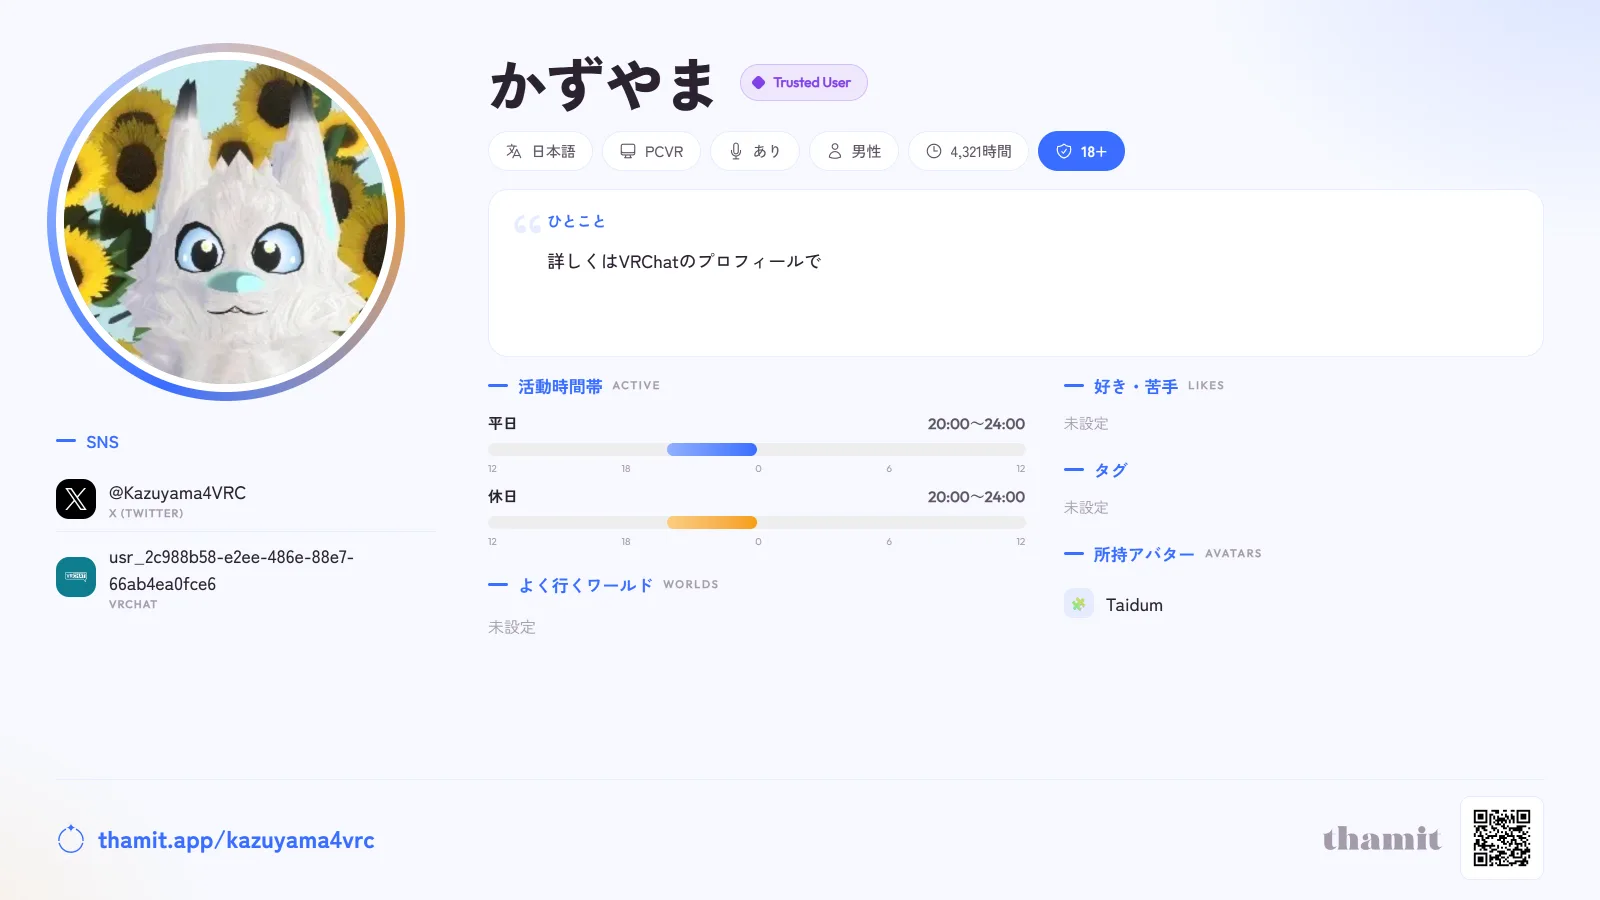Click the 所持アバター AVATARS heading

(x=1163, y=554)
